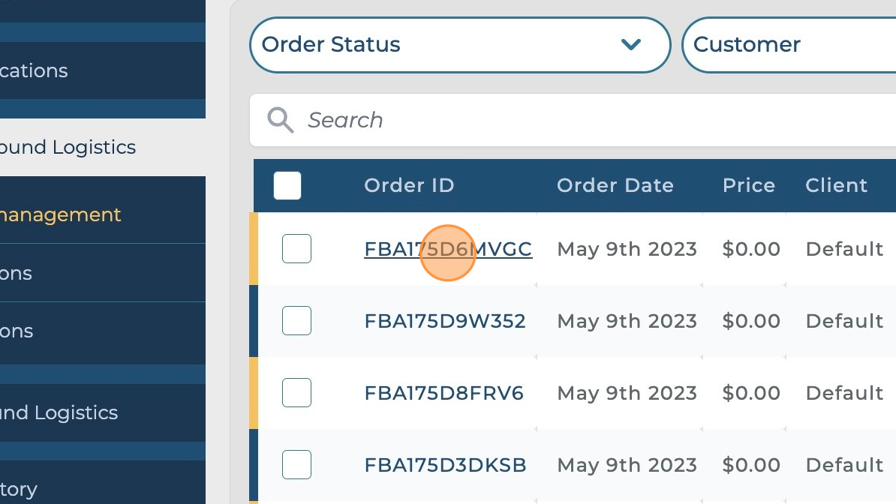Mark checkbox for order FBA175D3DKSB
This screenshot has height=504, width=896.
(x=297, y=465)
